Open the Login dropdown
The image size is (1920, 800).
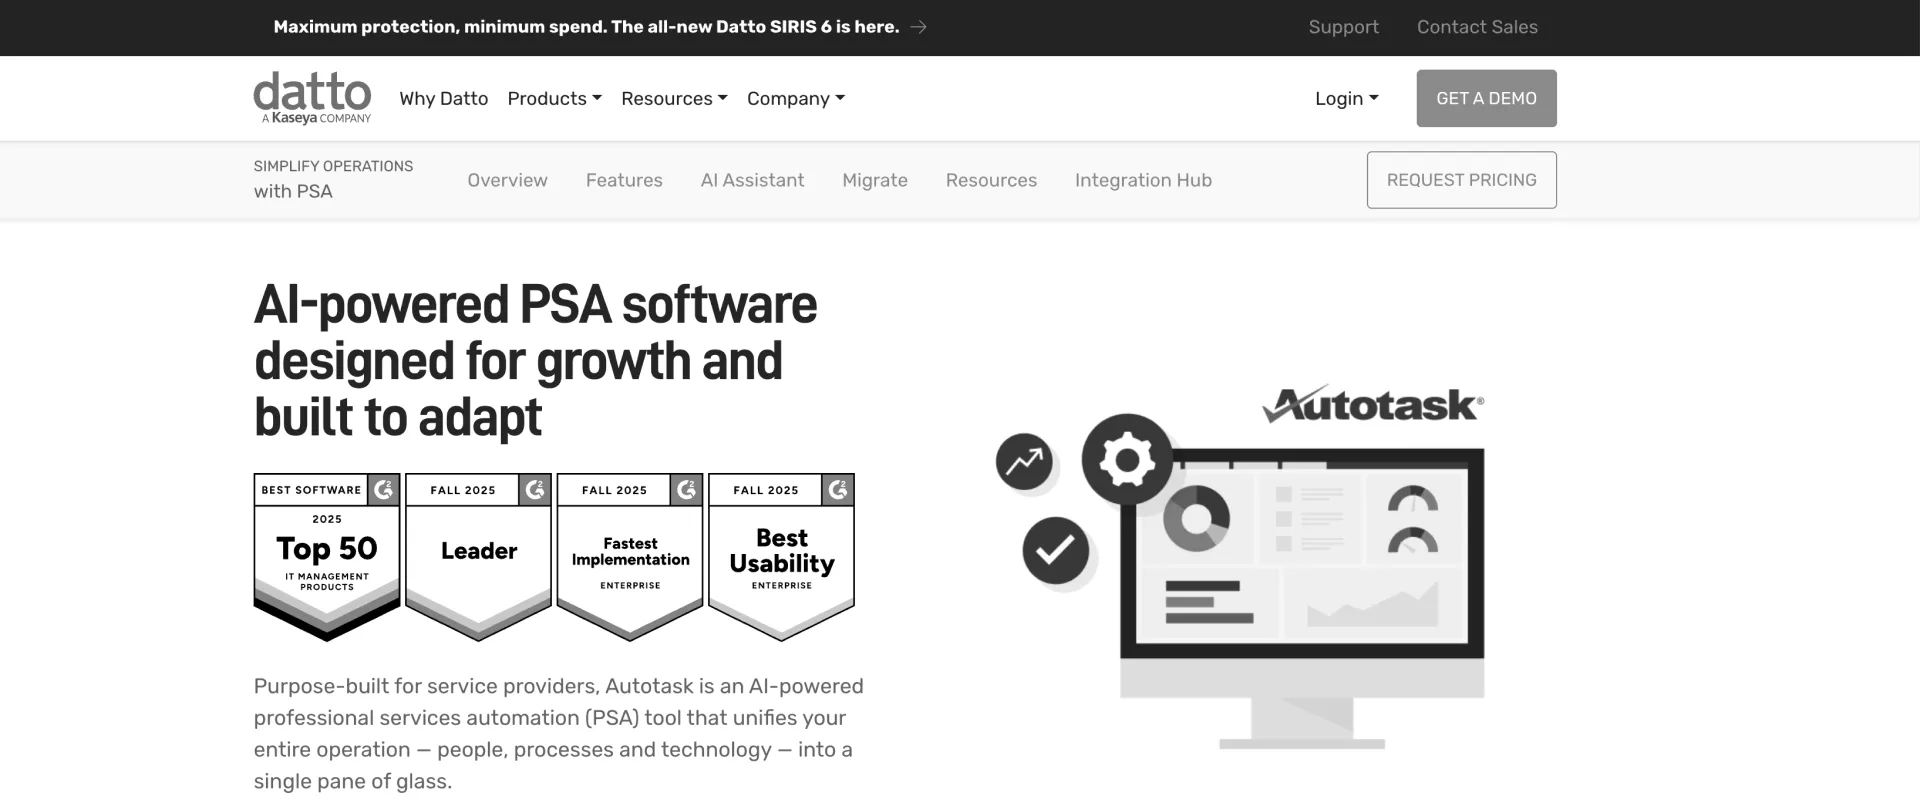1346,98
